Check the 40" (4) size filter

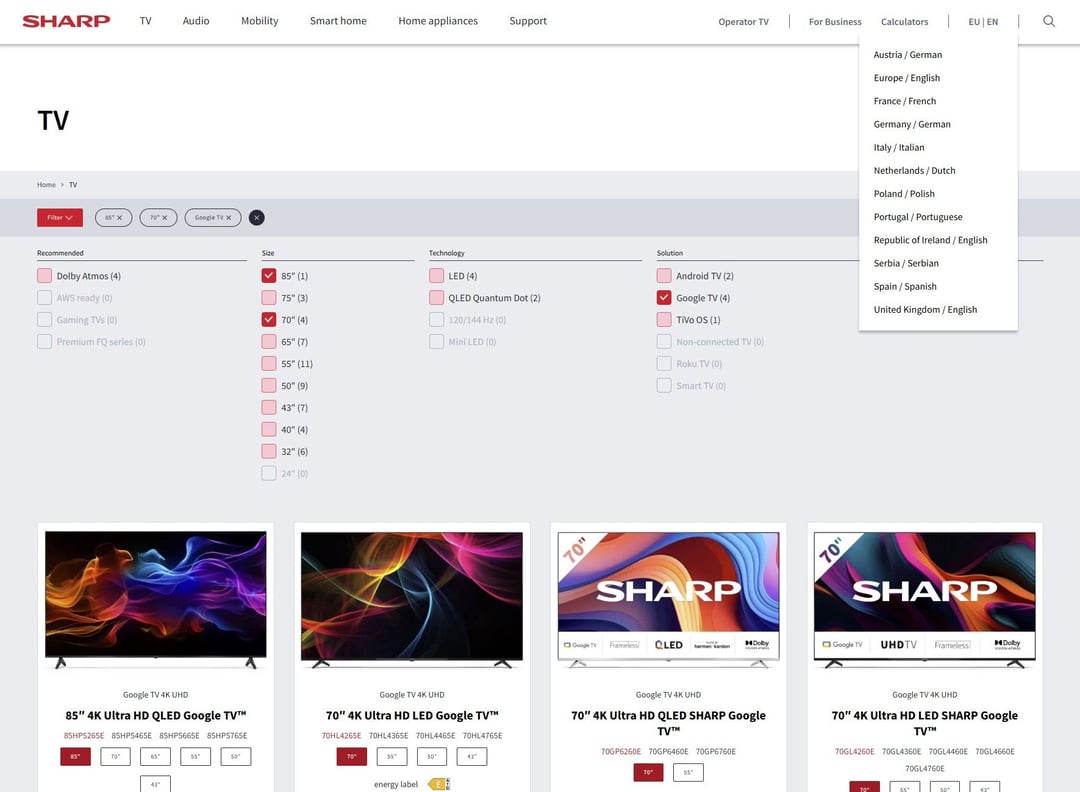pos(269,430)
